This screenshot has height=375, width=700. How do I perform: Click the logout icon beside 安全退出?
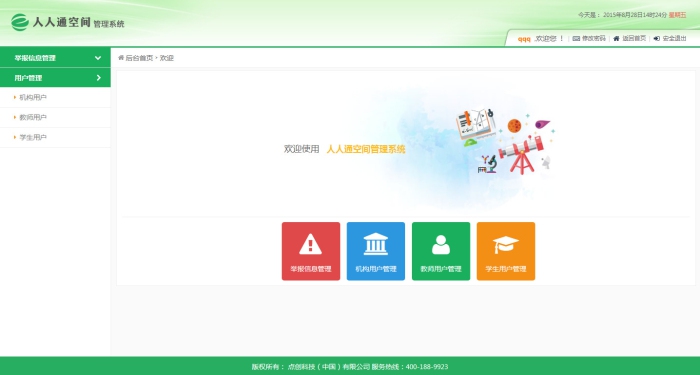(x=656, y=39)
